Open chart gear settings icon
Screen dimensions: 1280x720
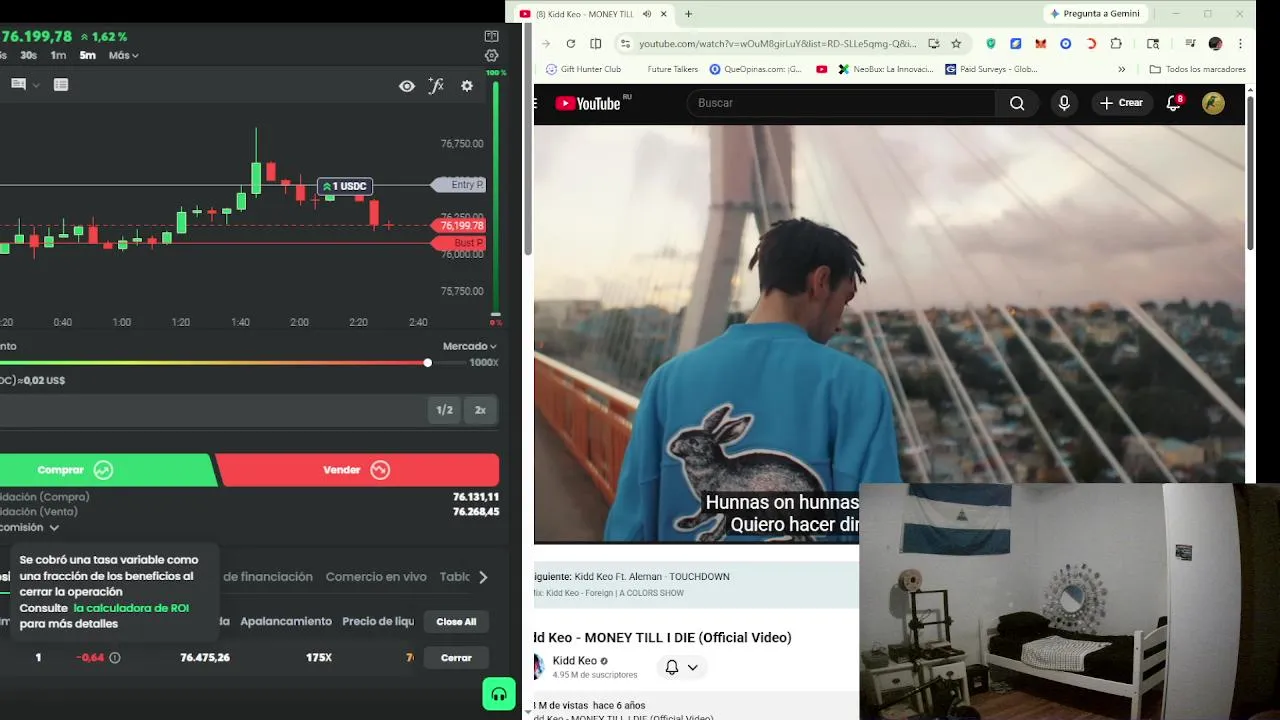467,86
